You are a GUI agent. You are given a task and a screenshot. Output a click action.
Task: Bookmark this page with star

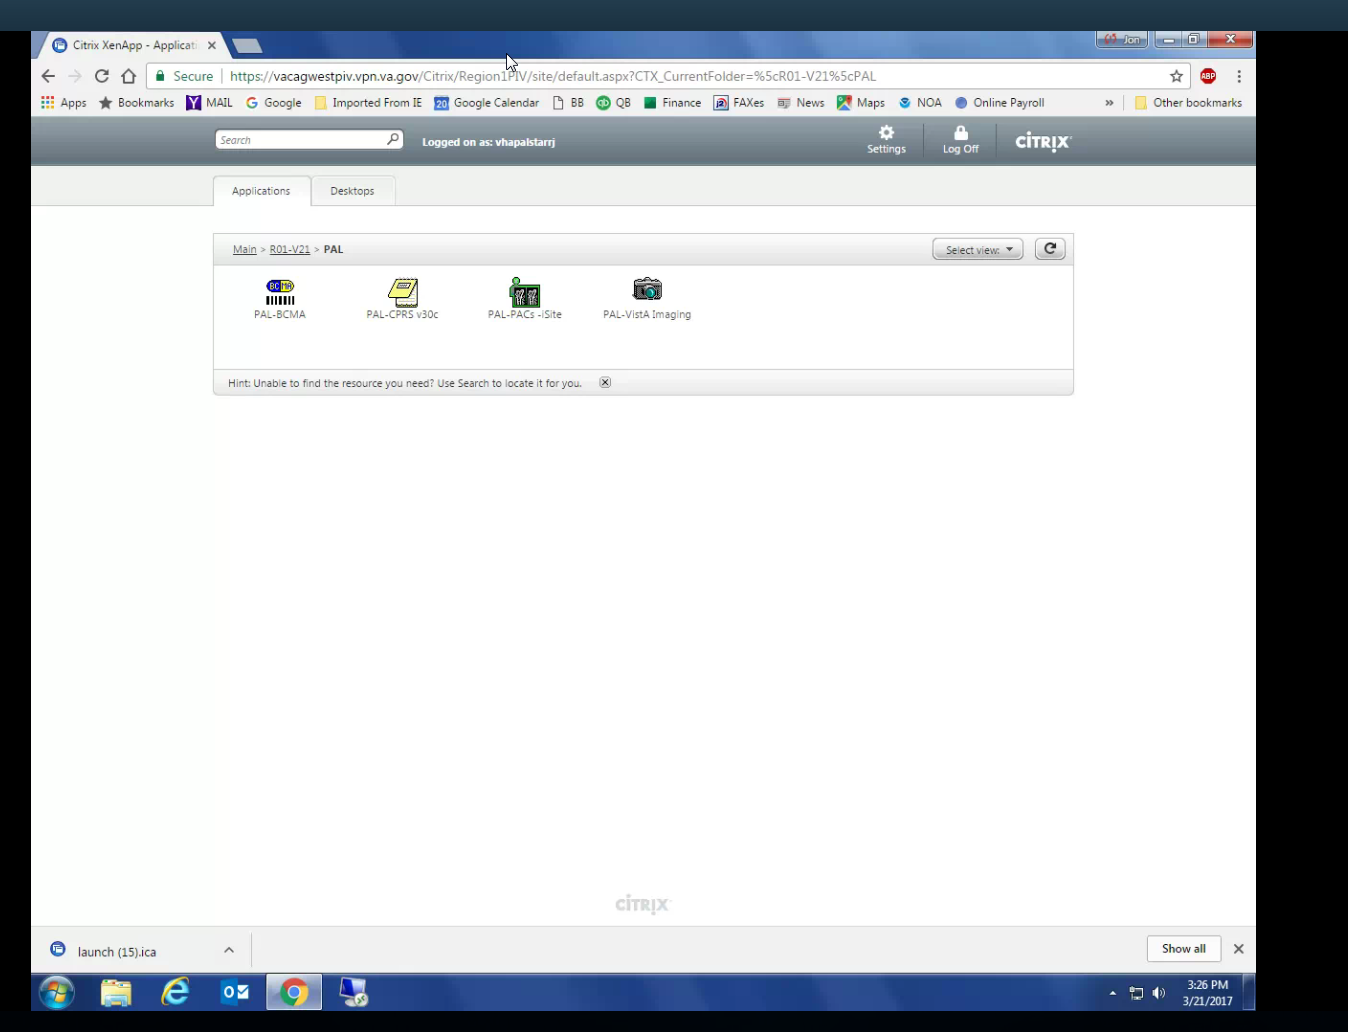point(1176,76)
